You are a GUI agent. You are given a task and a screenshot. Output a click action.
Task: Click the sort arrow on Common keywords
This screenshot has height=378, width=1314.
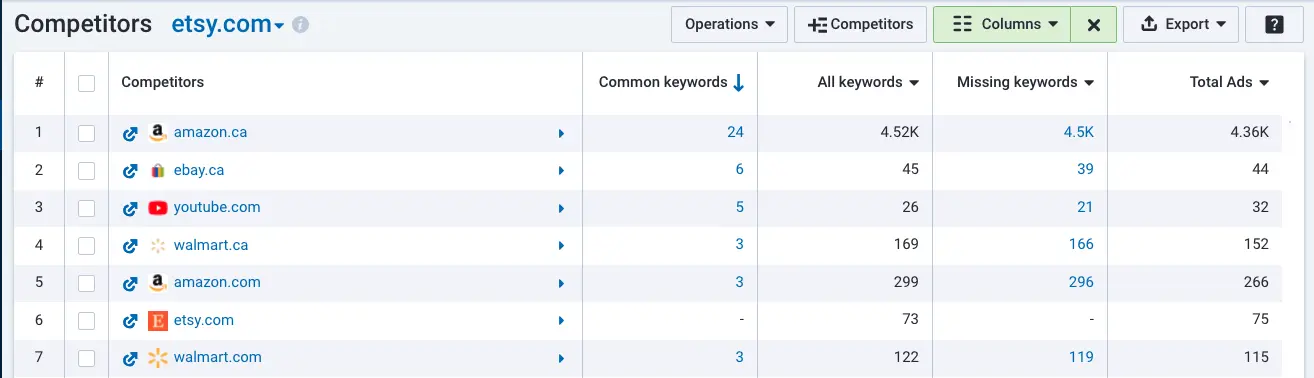739,83
